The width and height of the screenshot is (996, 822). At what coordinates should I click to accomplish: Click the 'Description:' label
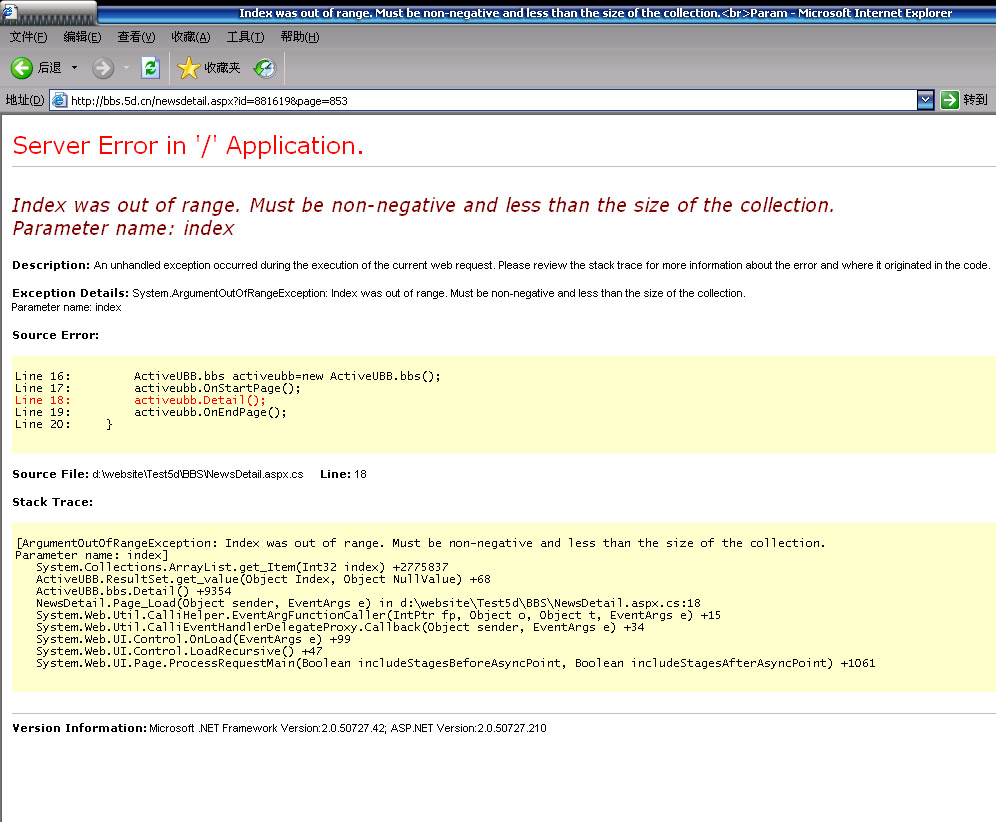tap(51, 265)
